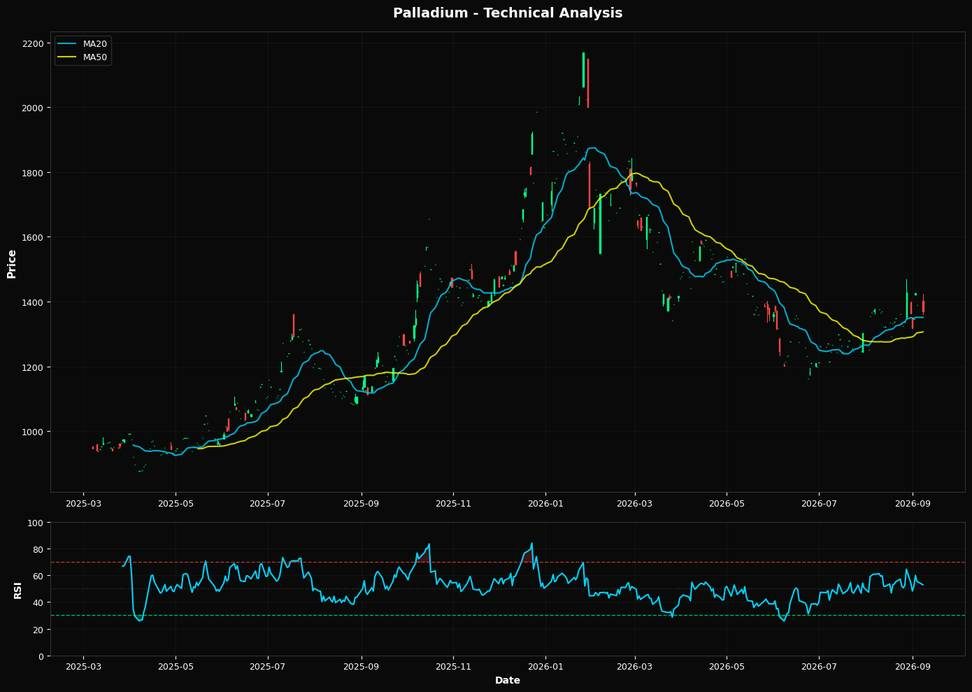Click 2025-09 date label under price chart
Viewport: 972px width, 692px height.
[361, 503]
